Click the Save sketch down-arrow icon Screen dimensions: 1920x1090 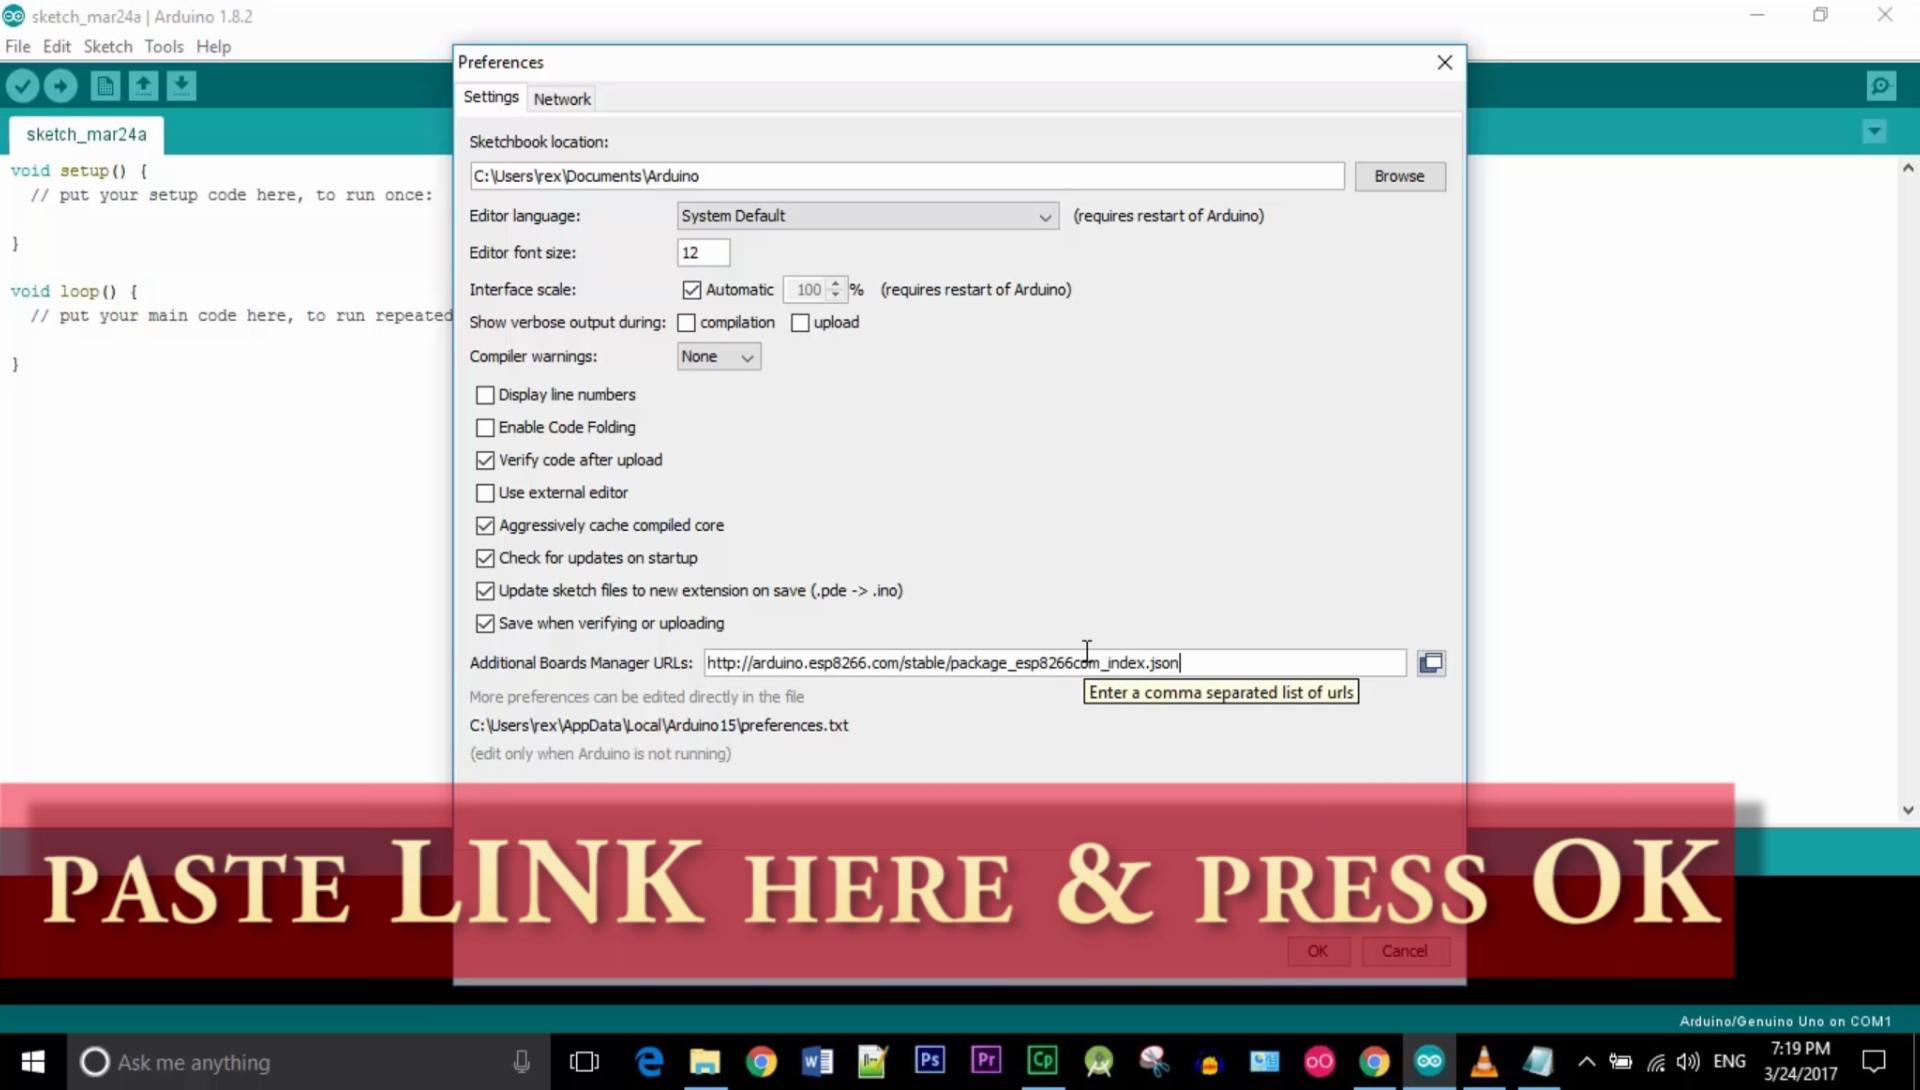[x=181, y=86]
